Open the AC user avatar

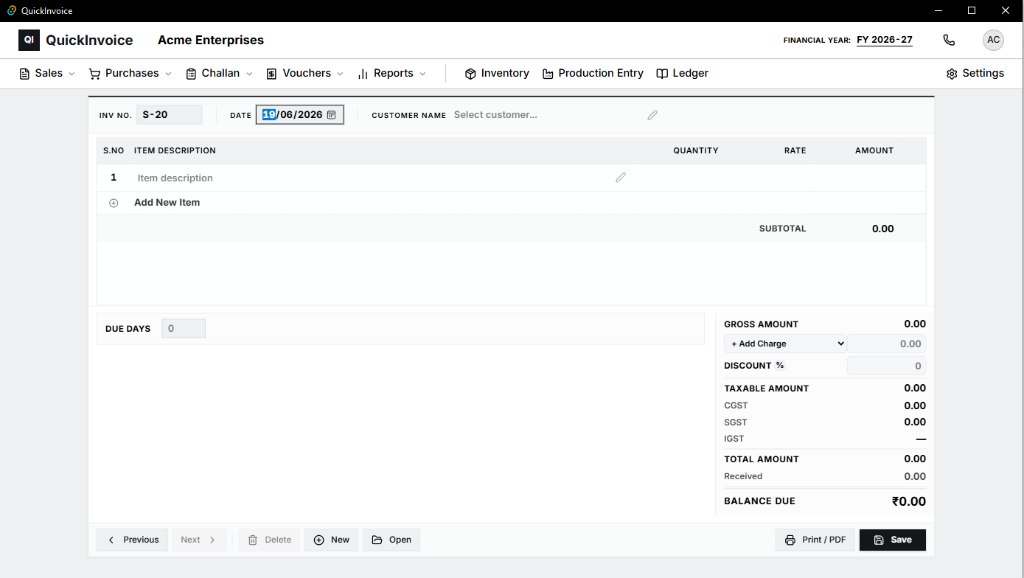[993, 40]
